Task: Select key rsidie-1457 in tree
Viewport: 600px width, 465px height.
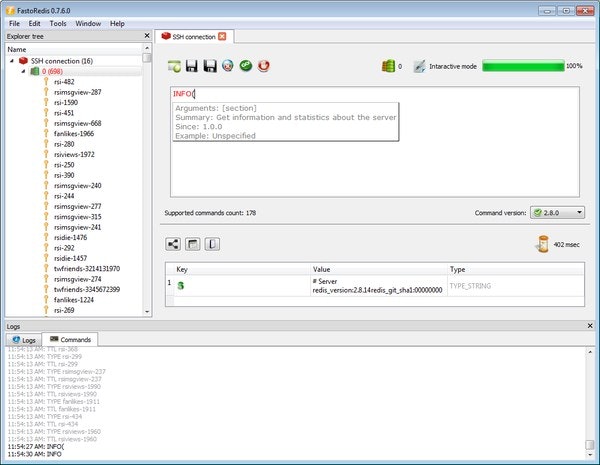Action: (x=70, y=258)
